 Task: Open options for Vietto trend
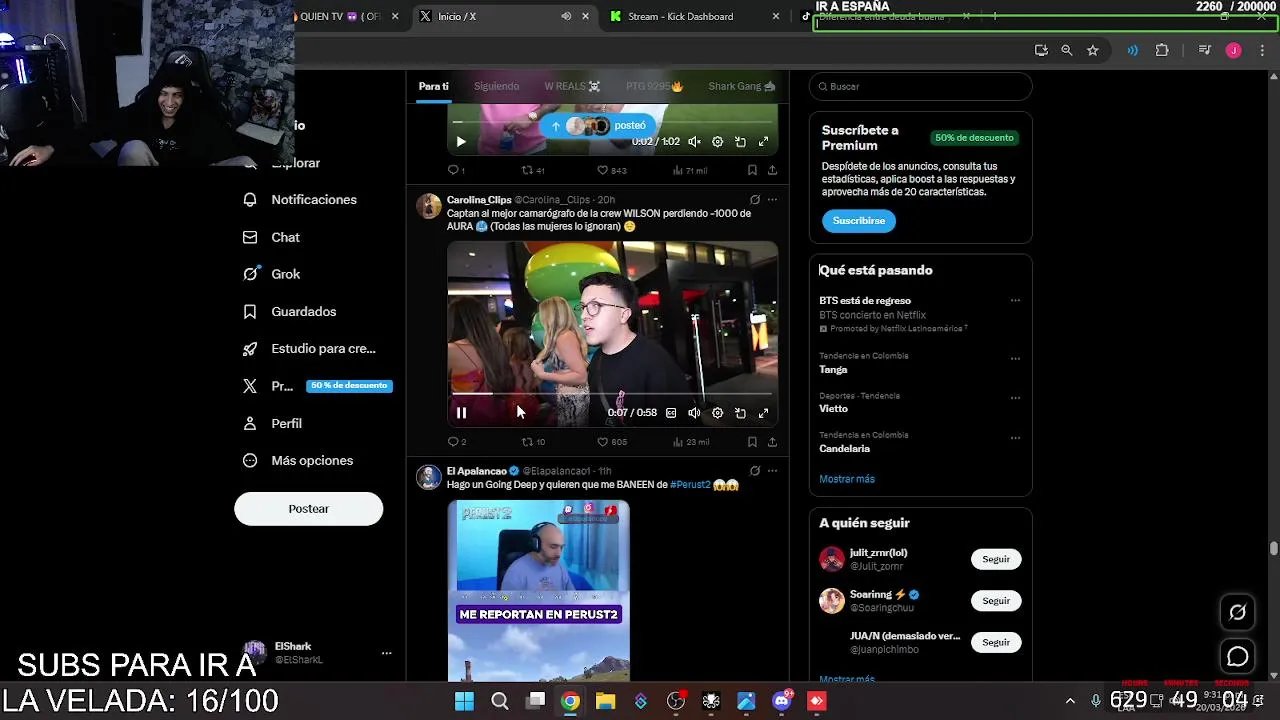point(1015,397)
